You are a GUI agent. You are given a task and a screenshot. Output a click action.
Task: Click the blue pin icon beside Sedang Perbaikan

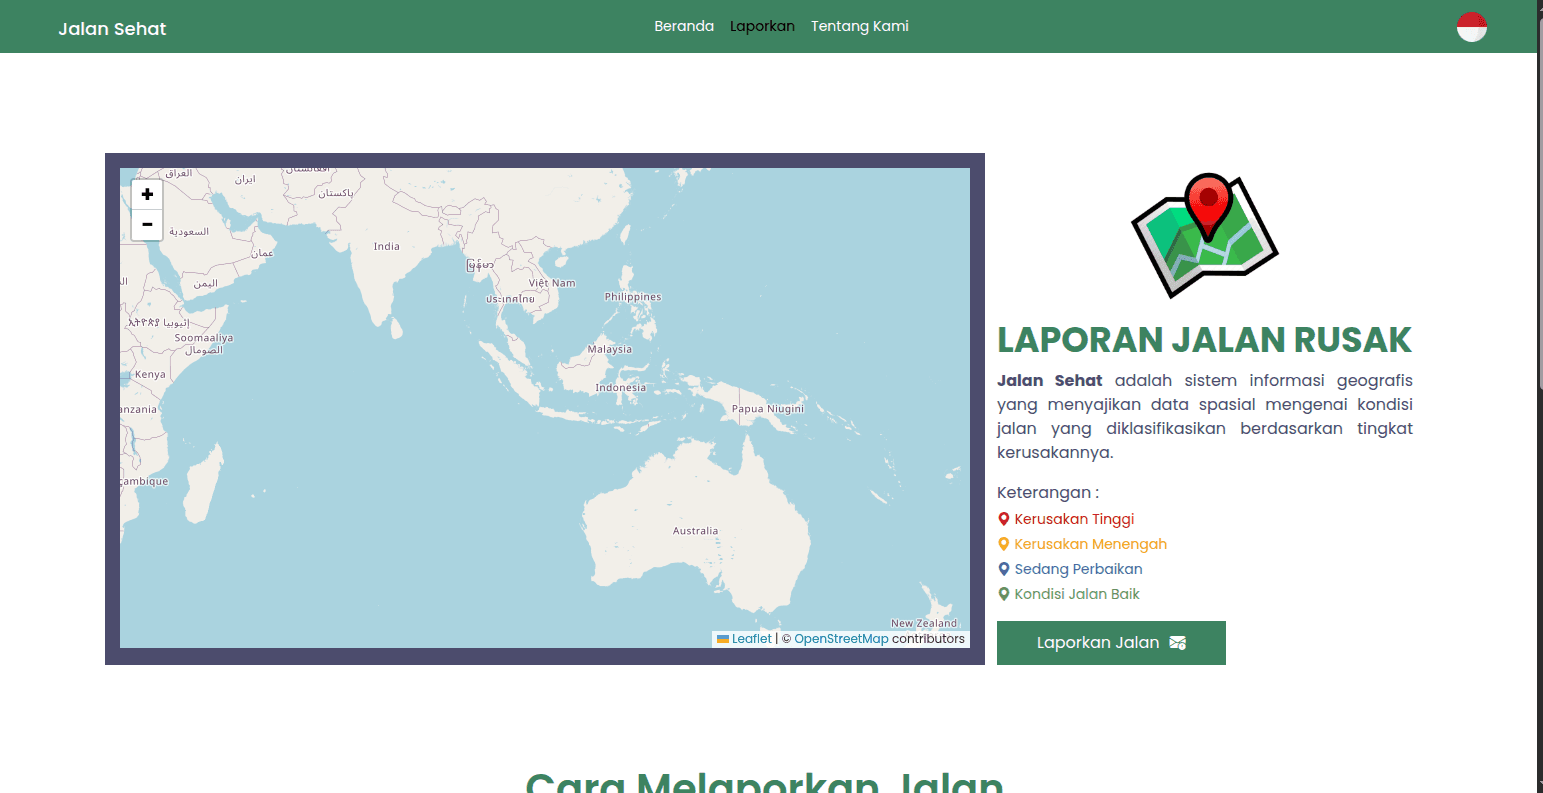coord(1003,568)
